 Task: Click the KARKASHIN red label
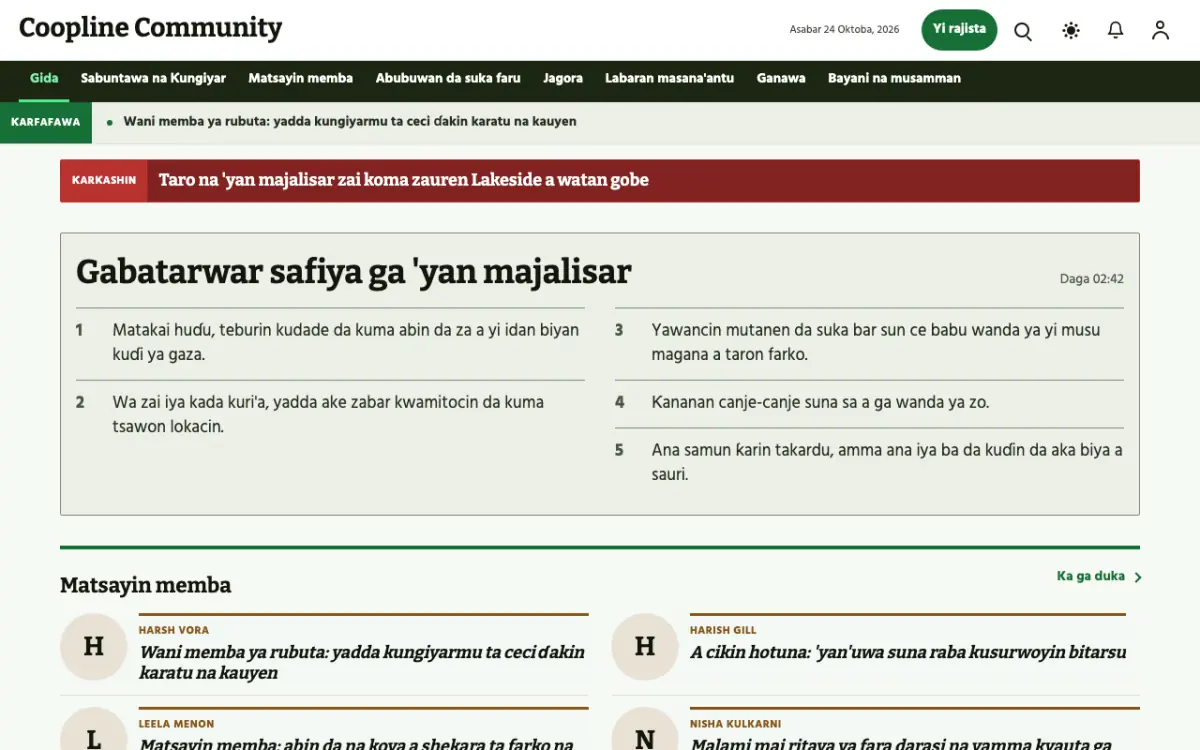pyautogui.click(x=104, y=181)
